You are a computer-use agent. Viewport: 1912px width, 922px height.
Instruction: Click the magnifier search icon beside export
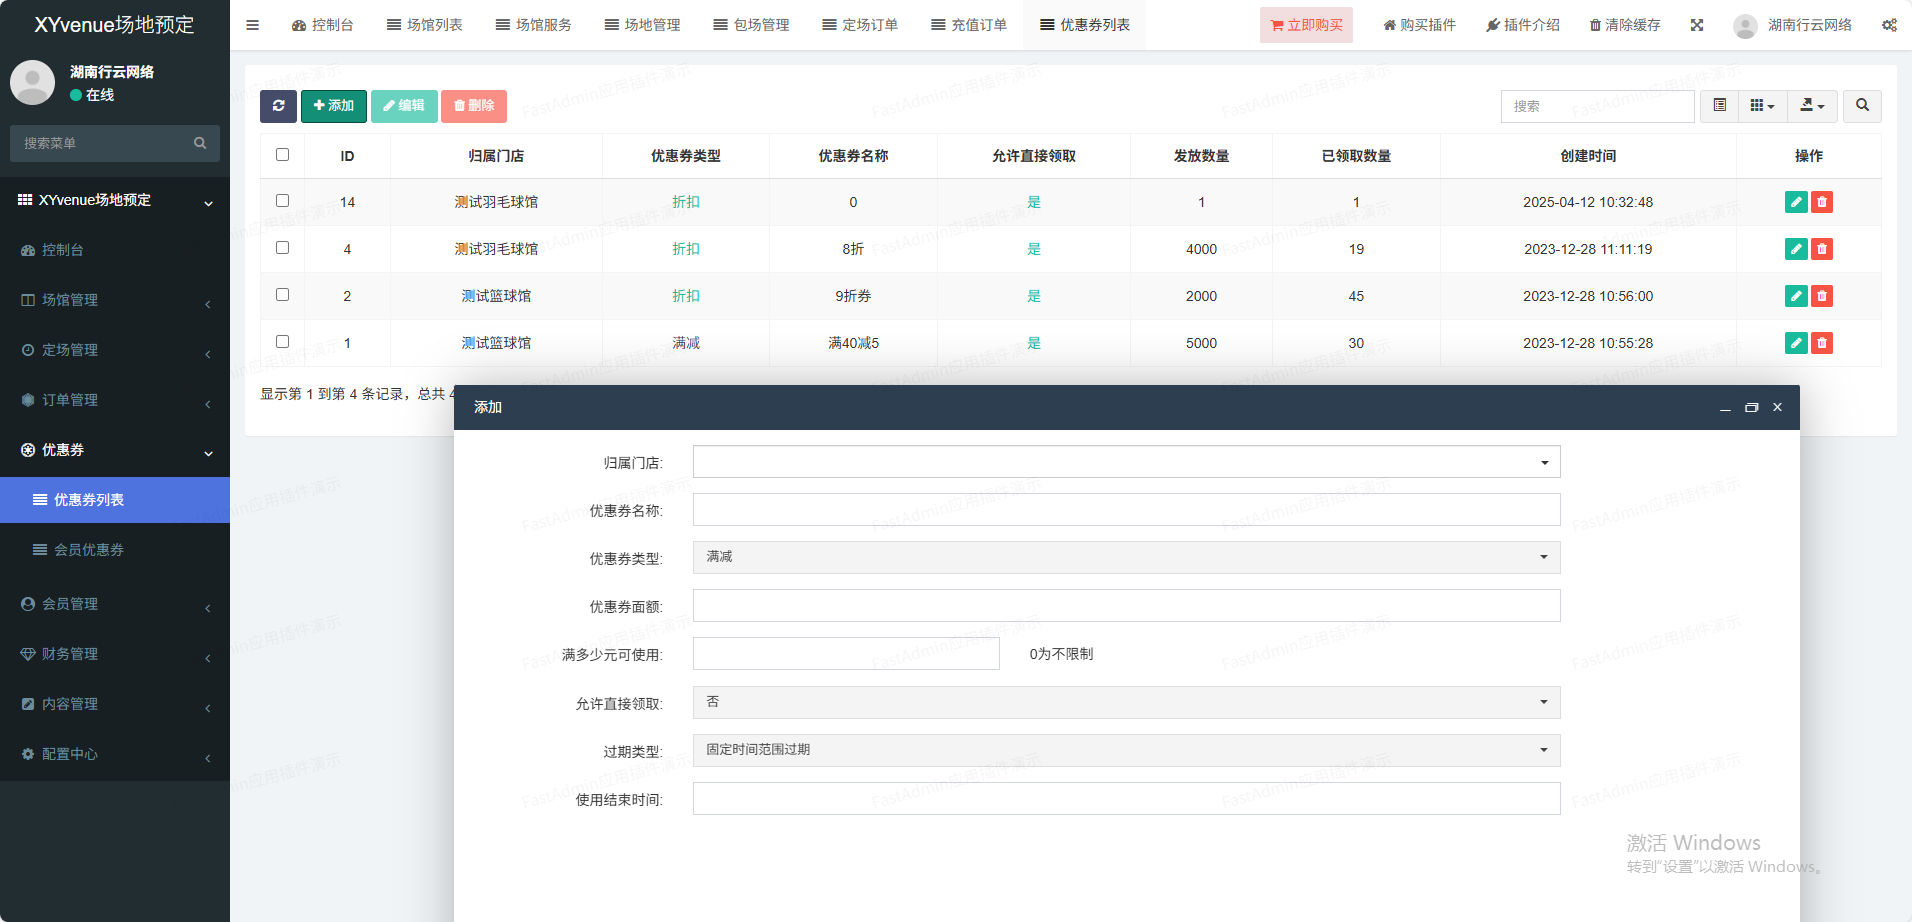coord(1862,106)
